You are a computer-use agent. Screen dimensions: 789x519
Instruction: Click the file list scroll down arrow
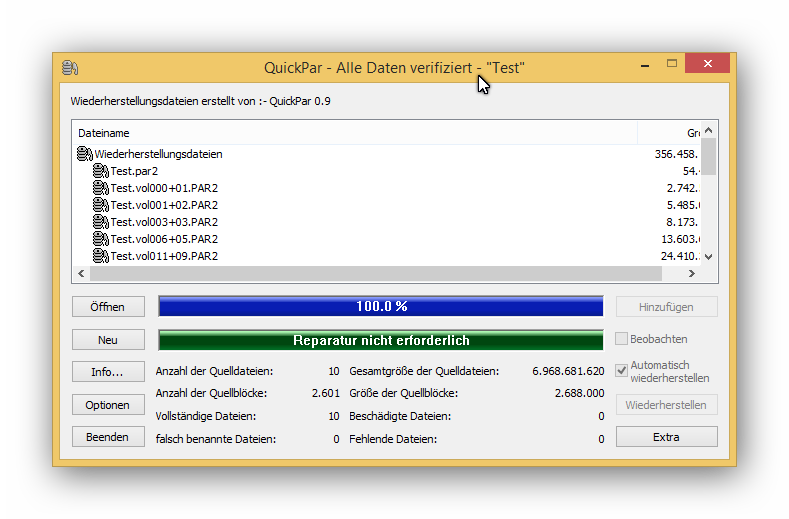pos(709,257)
